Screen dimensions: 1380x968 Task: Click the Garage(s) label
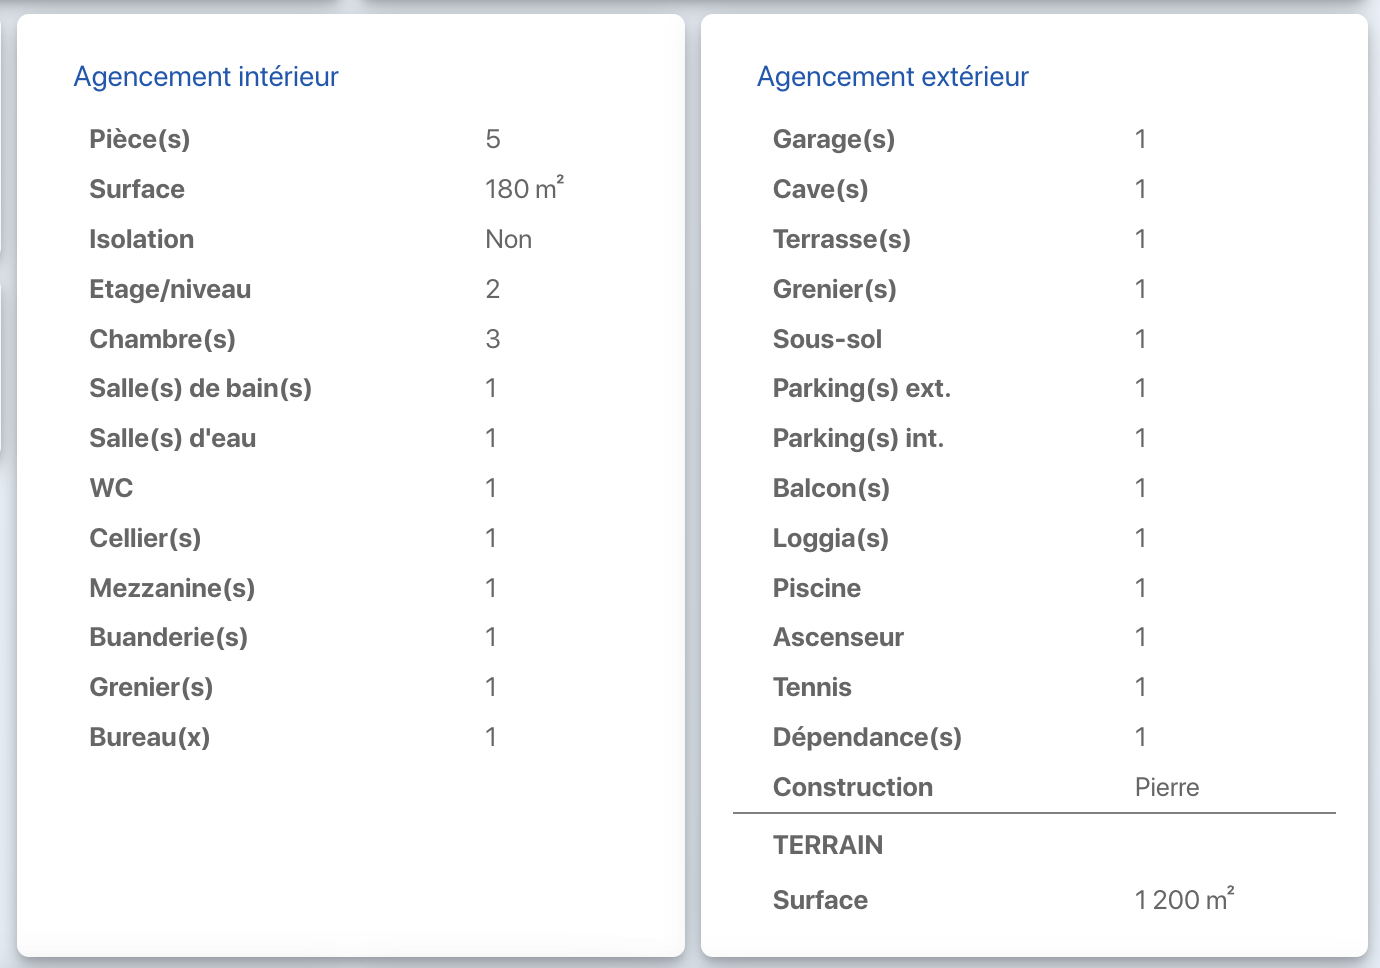833,139
